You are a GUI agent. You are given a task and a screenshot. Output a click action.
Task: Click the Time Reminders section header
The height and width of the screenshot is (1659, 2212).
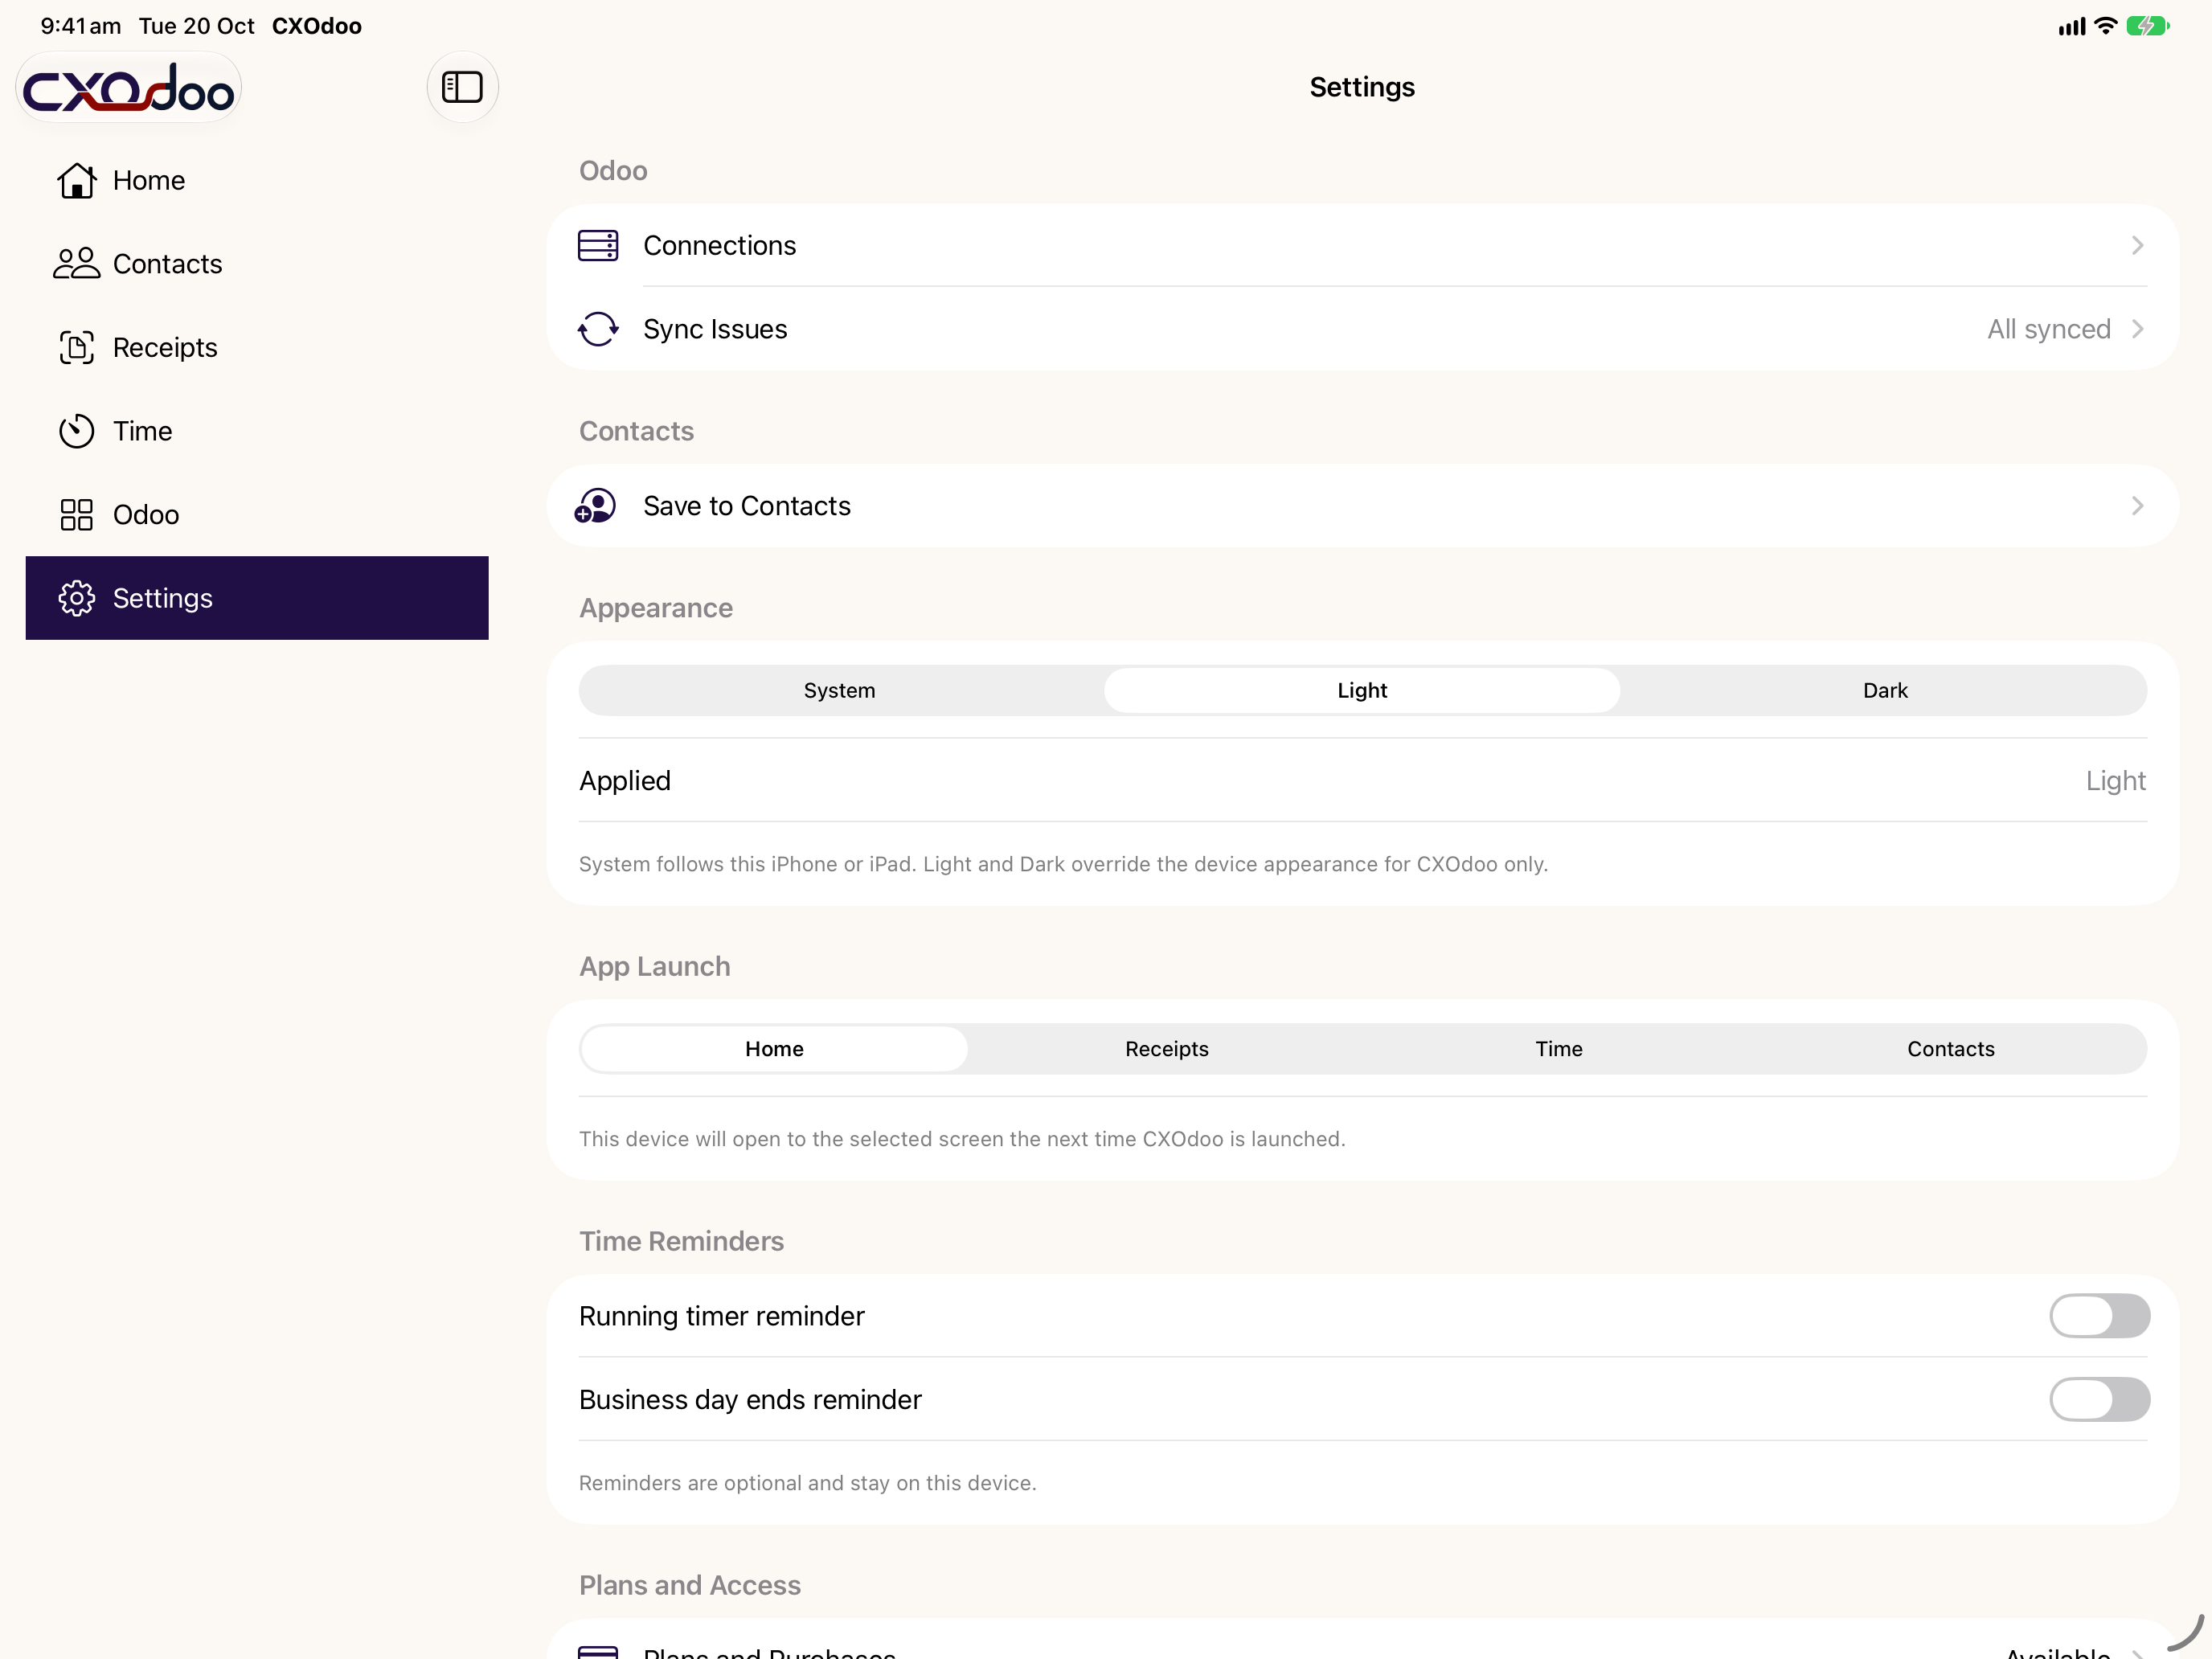tap(681, 1241)
